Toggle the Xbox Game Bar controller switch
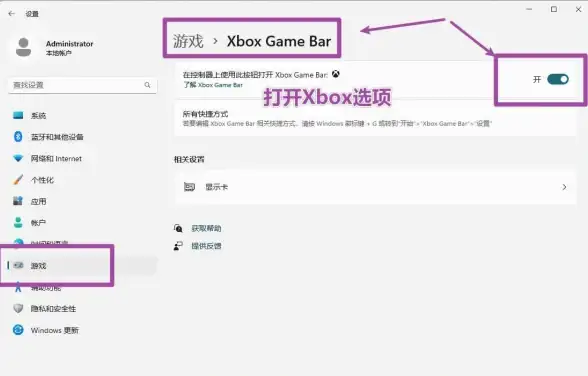The width and height of the screenshot is (588, 376). [x=558, y=79]
